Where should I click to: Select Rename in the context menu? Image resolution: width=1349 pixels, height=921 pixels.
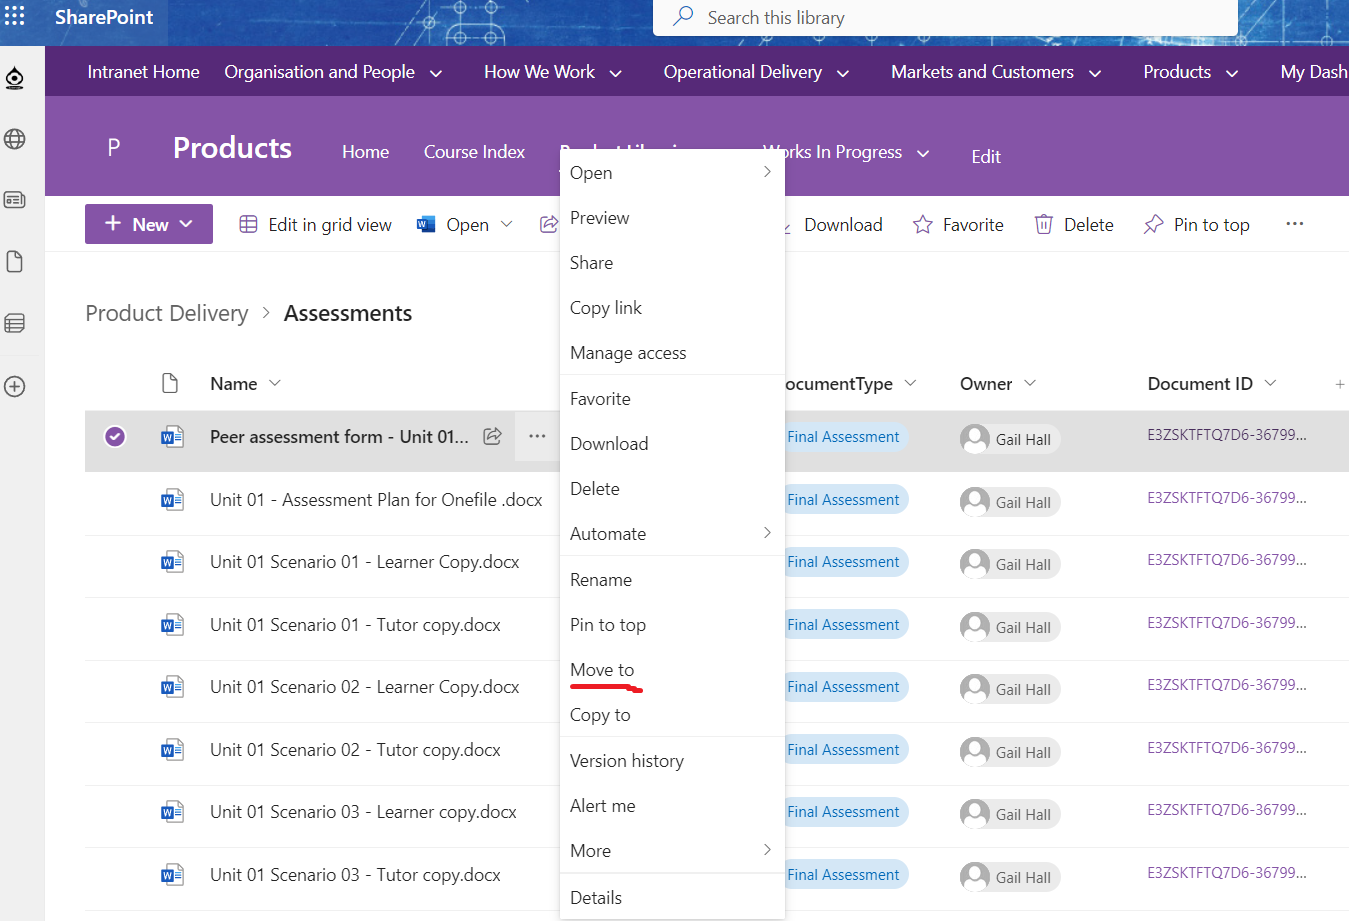pyautogui.click(x=601, y=580)
